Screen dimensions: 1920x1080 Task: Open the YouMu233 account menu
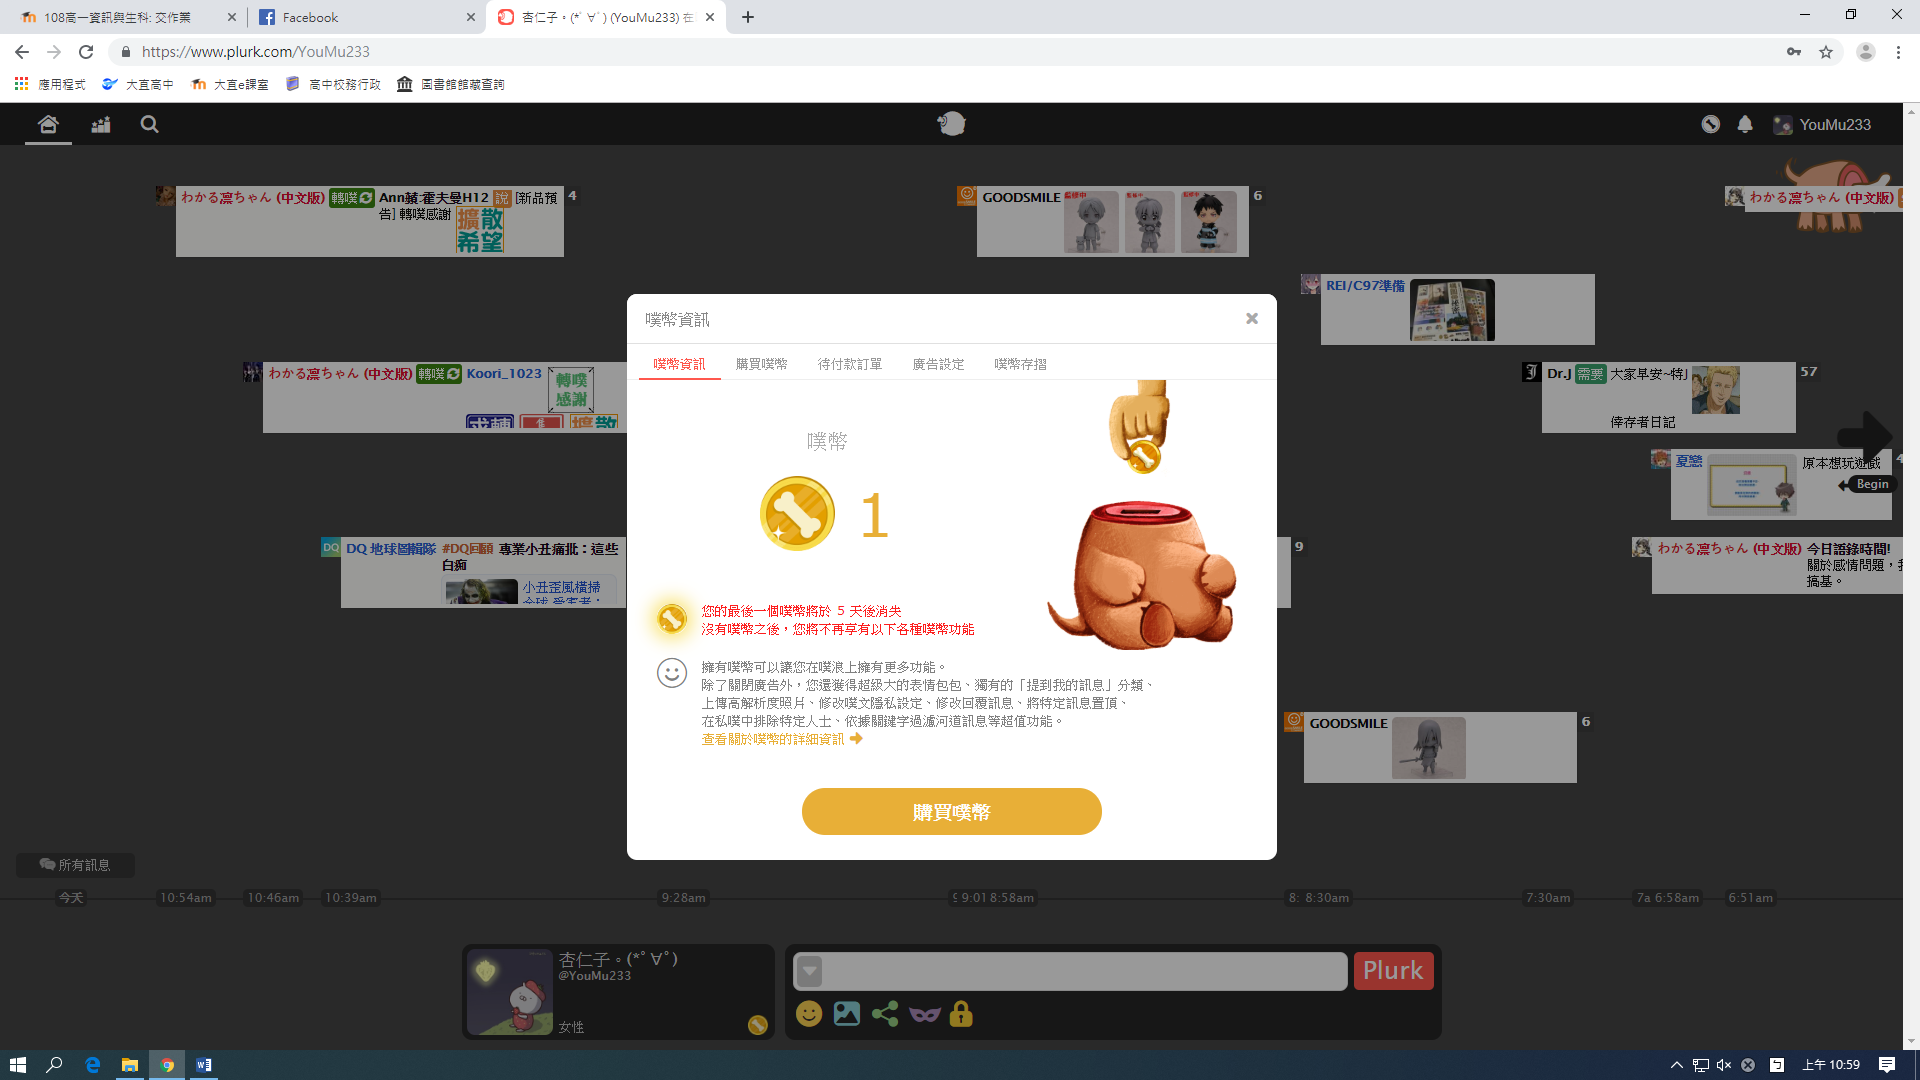coord(1822,124)
